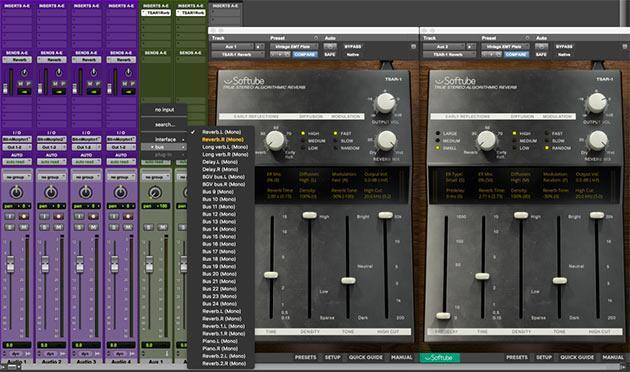Screen dimensions: 630x372
Task: Click the PREDELAY slider in Aux 2 plugin
Action: [444, 316]
